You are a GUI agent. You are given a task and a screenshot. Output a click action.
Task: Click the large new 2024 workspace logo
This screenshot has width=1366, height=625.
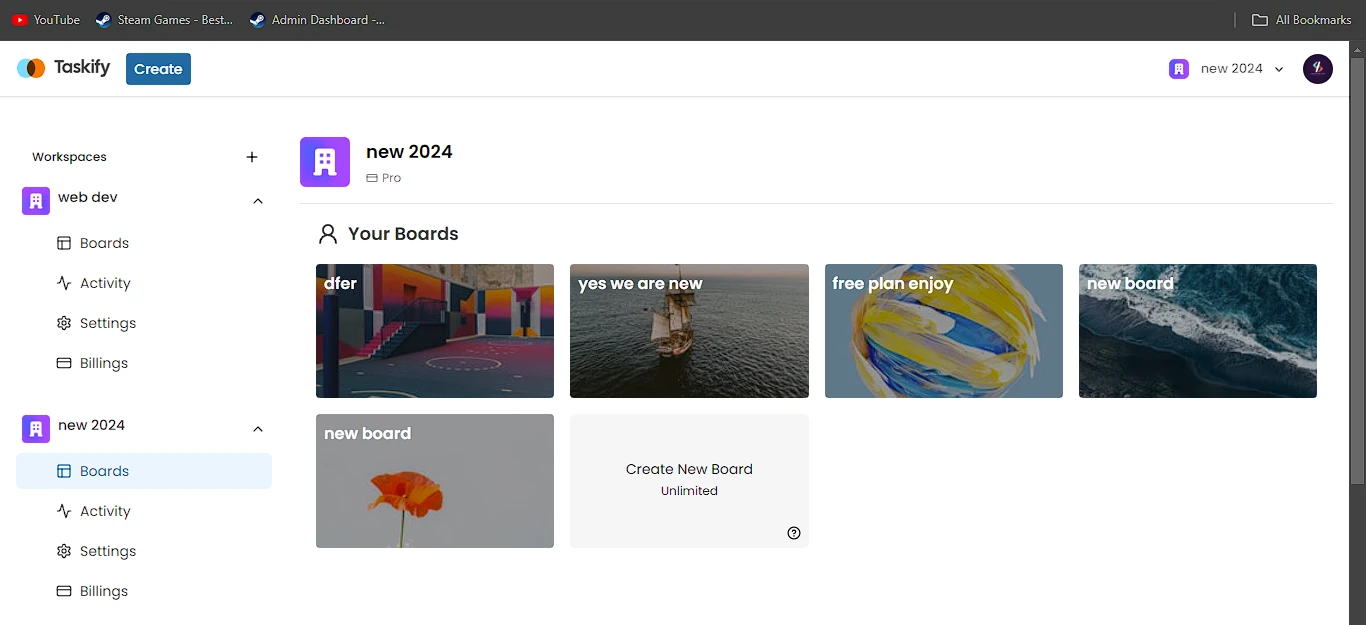point(325,162)
